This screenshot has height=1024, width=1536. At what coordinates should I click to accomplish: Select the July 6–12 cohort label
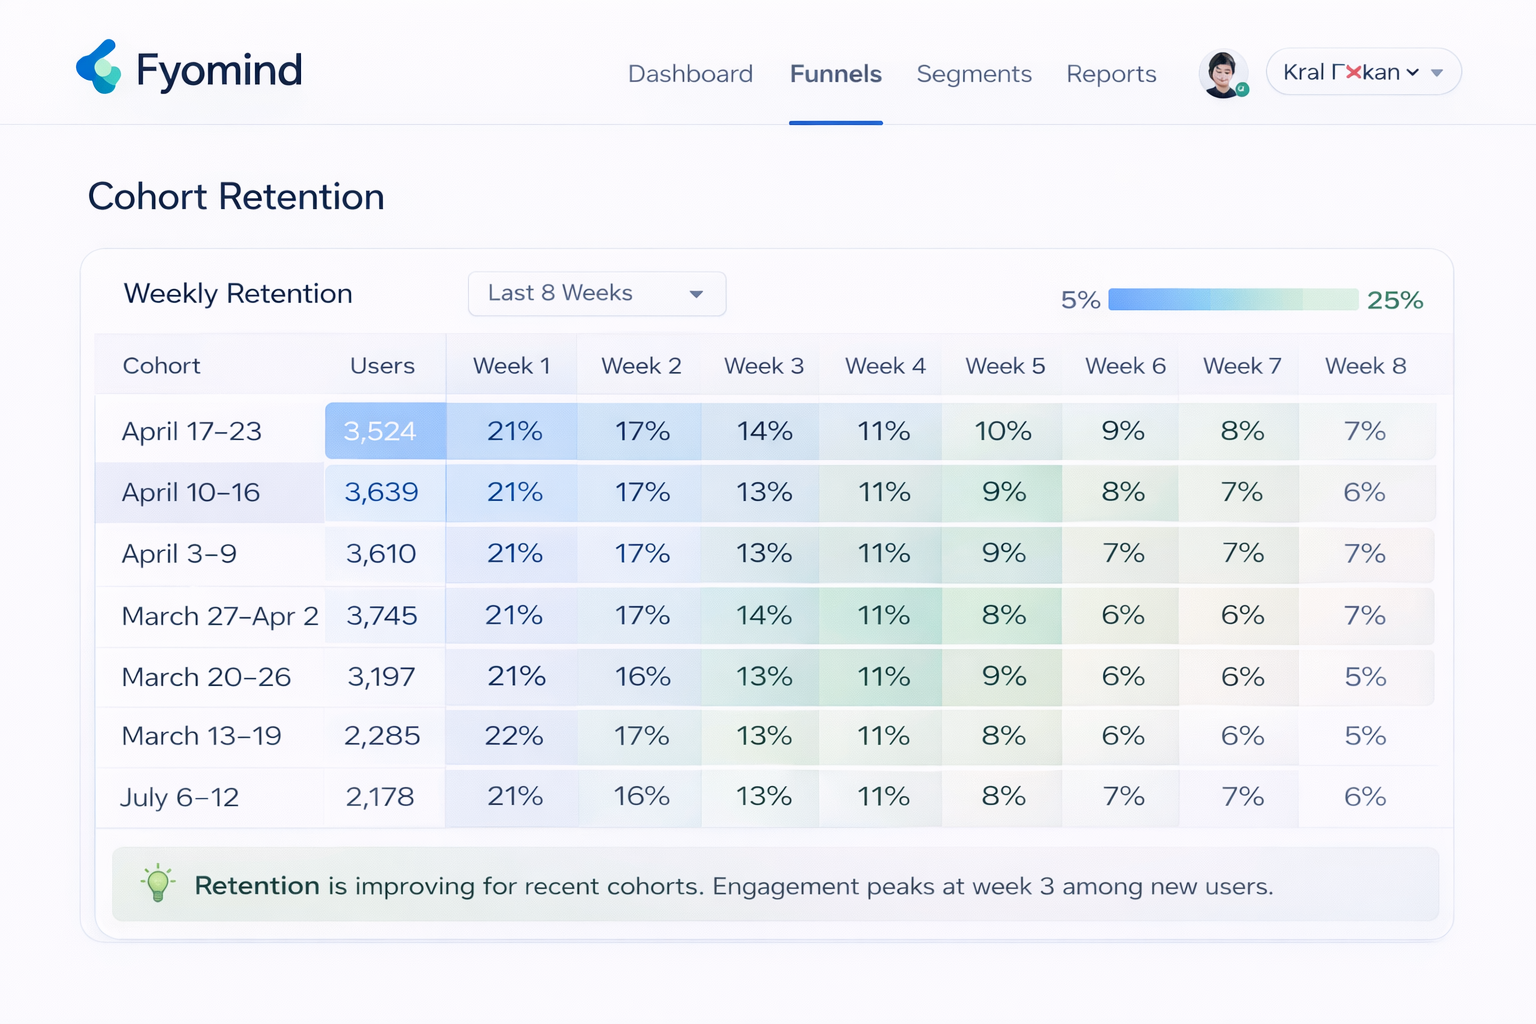(x=179, y=797)
